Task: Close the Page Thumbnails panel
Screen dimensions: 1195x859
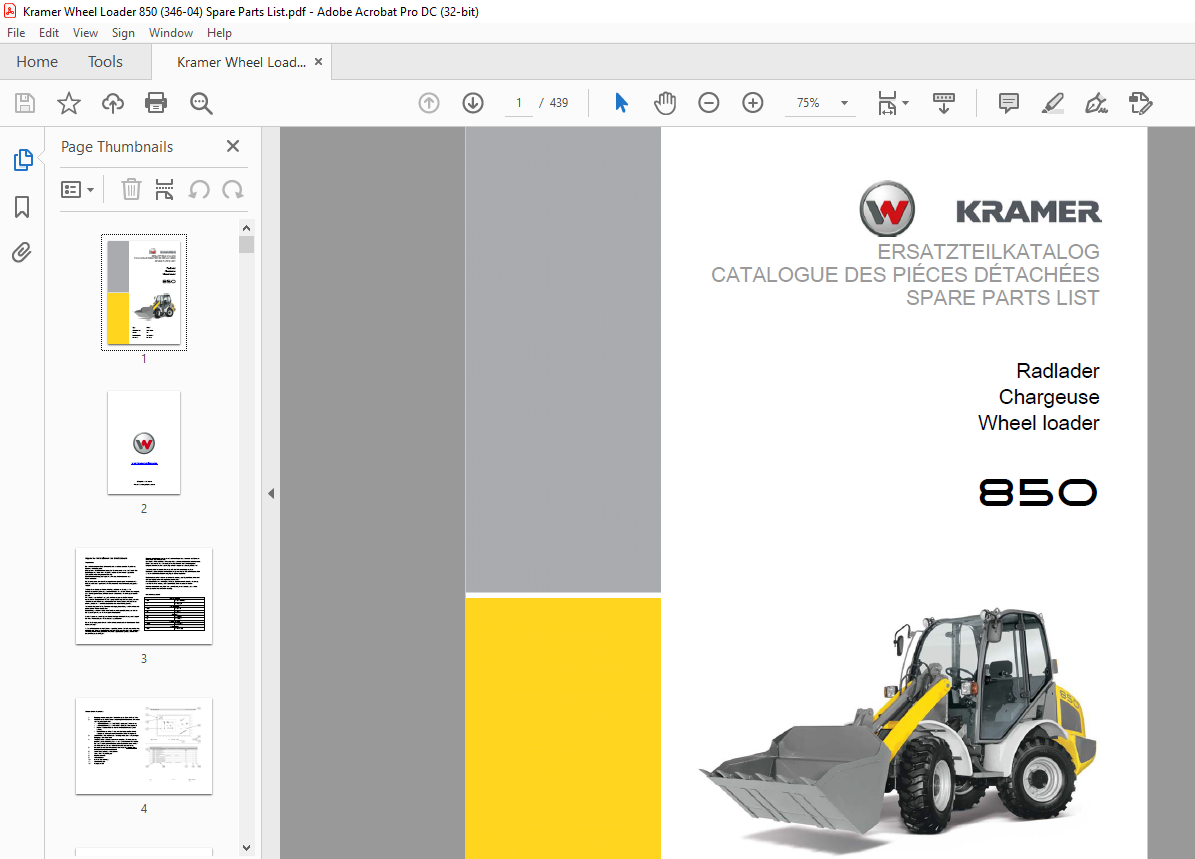Action: tap(233, 146)
